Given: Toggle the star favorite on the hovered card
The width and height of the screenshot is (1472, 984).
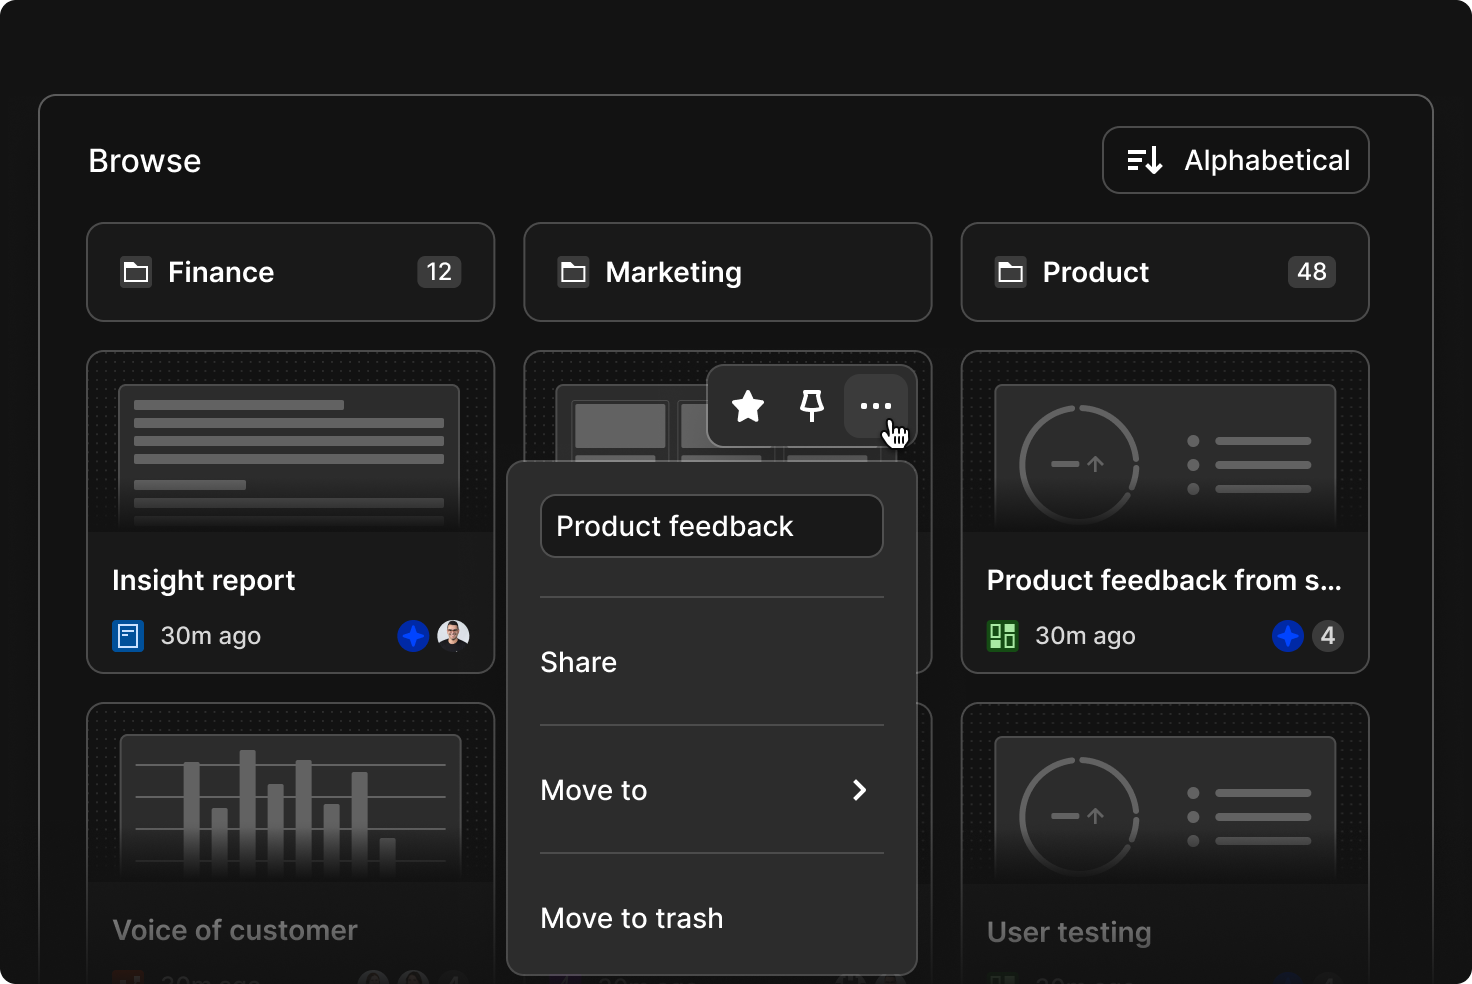Looking at the screenshot, I should (x=747, y=406).
